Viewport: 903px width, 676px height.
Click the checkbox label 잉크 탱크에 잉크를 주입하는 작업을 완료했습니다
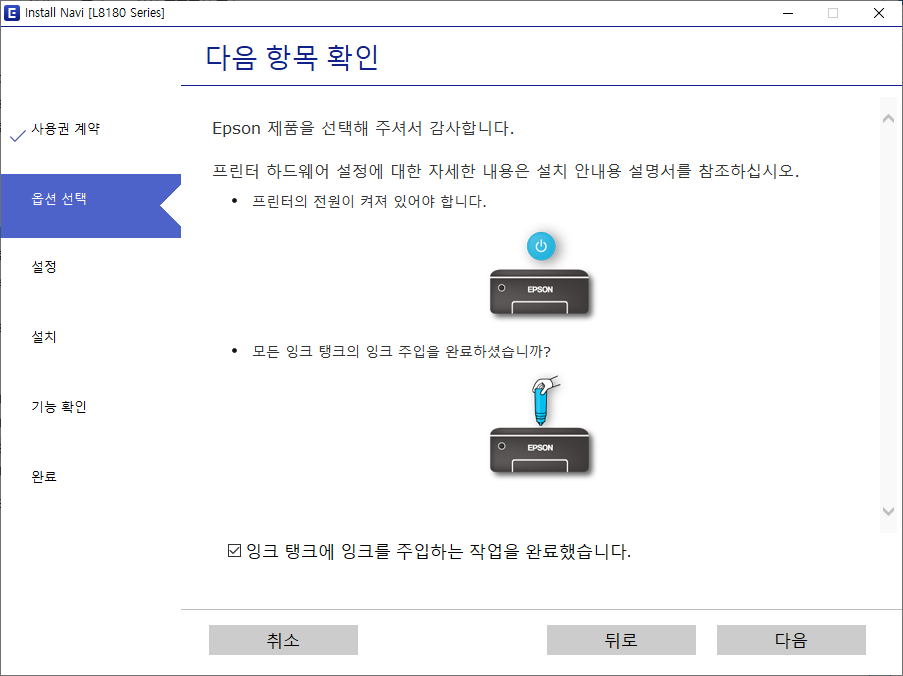coord(438,551)
